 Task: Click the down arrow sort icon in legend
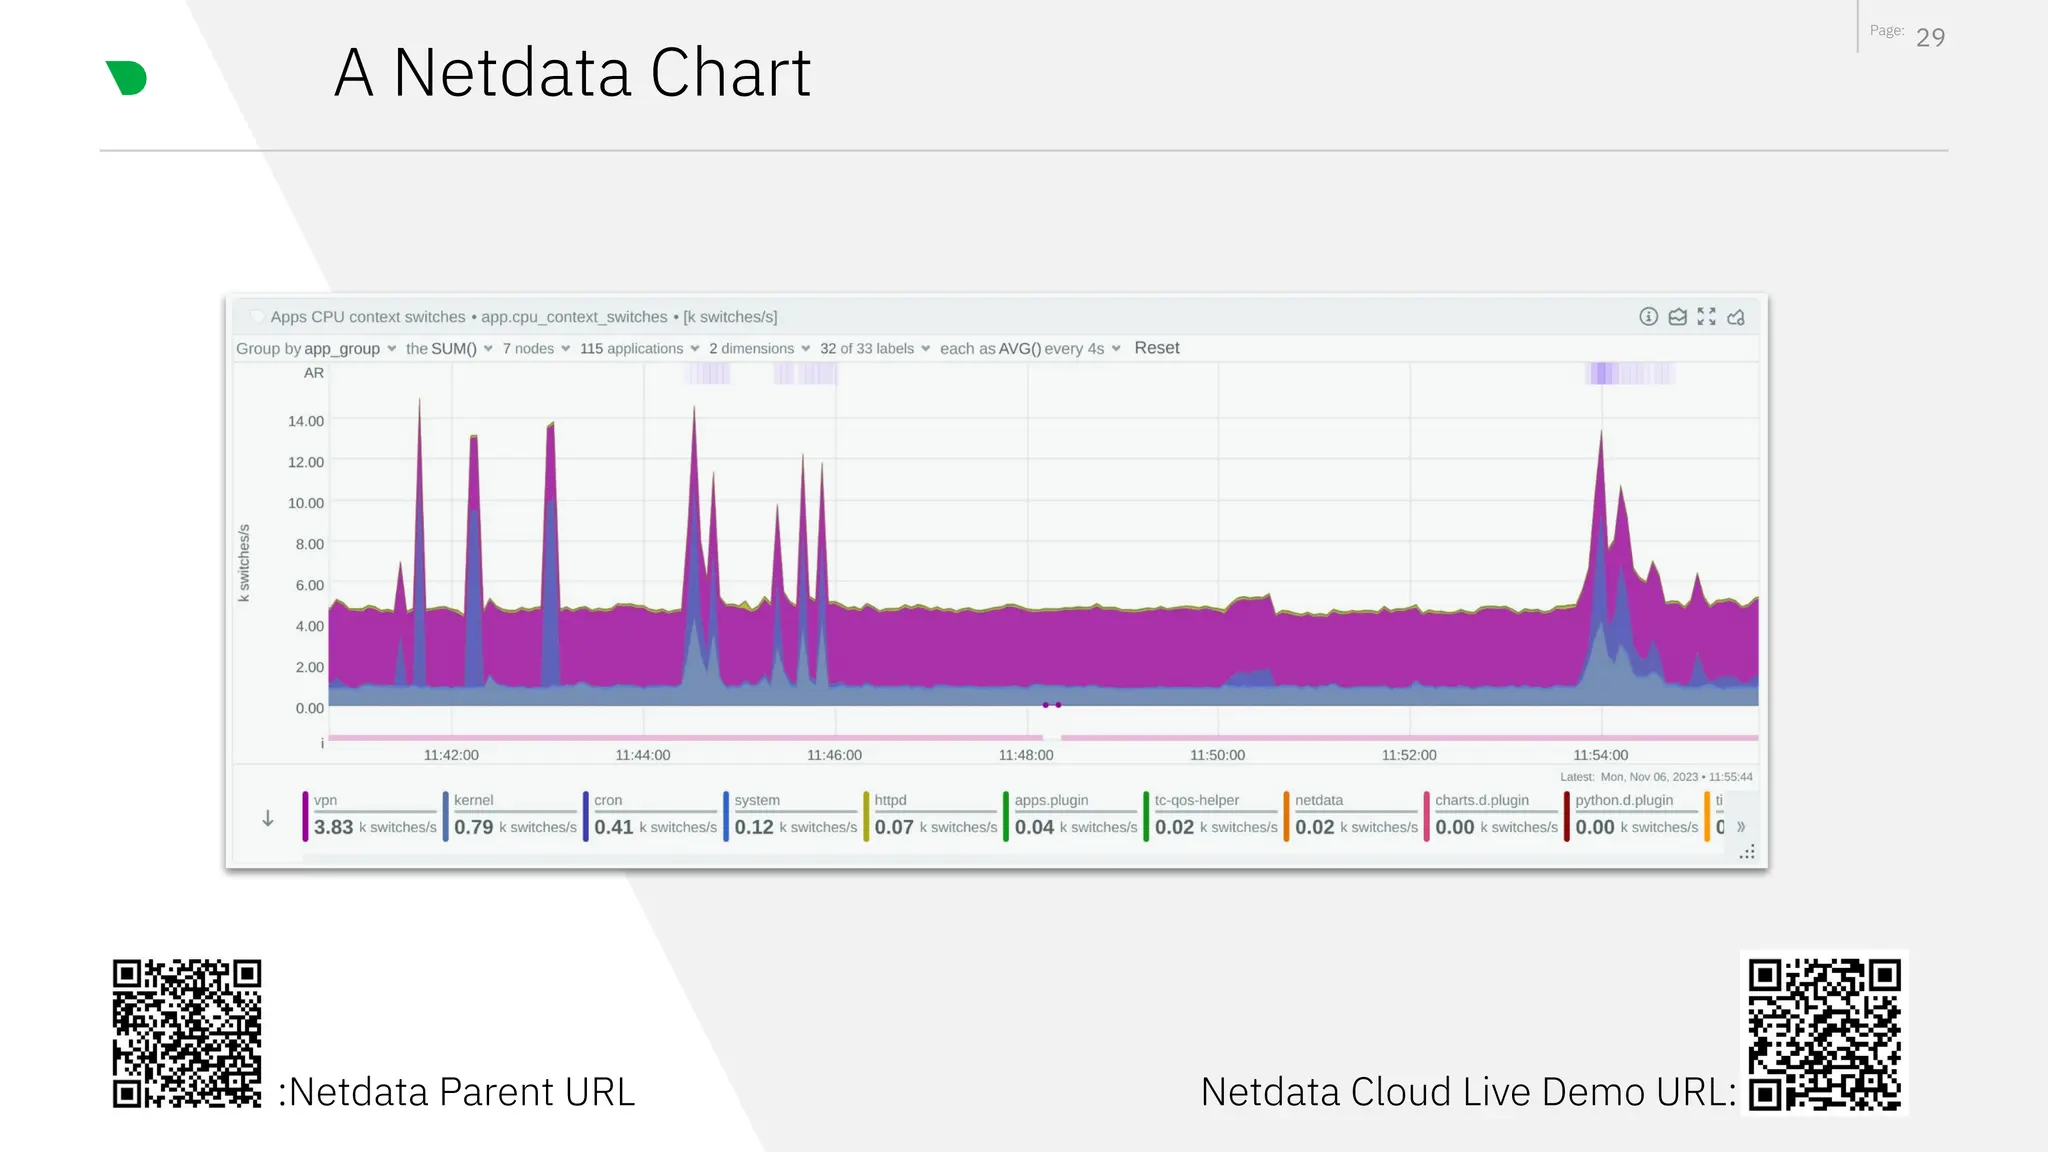pyautogui.click(x=268, y=819)
